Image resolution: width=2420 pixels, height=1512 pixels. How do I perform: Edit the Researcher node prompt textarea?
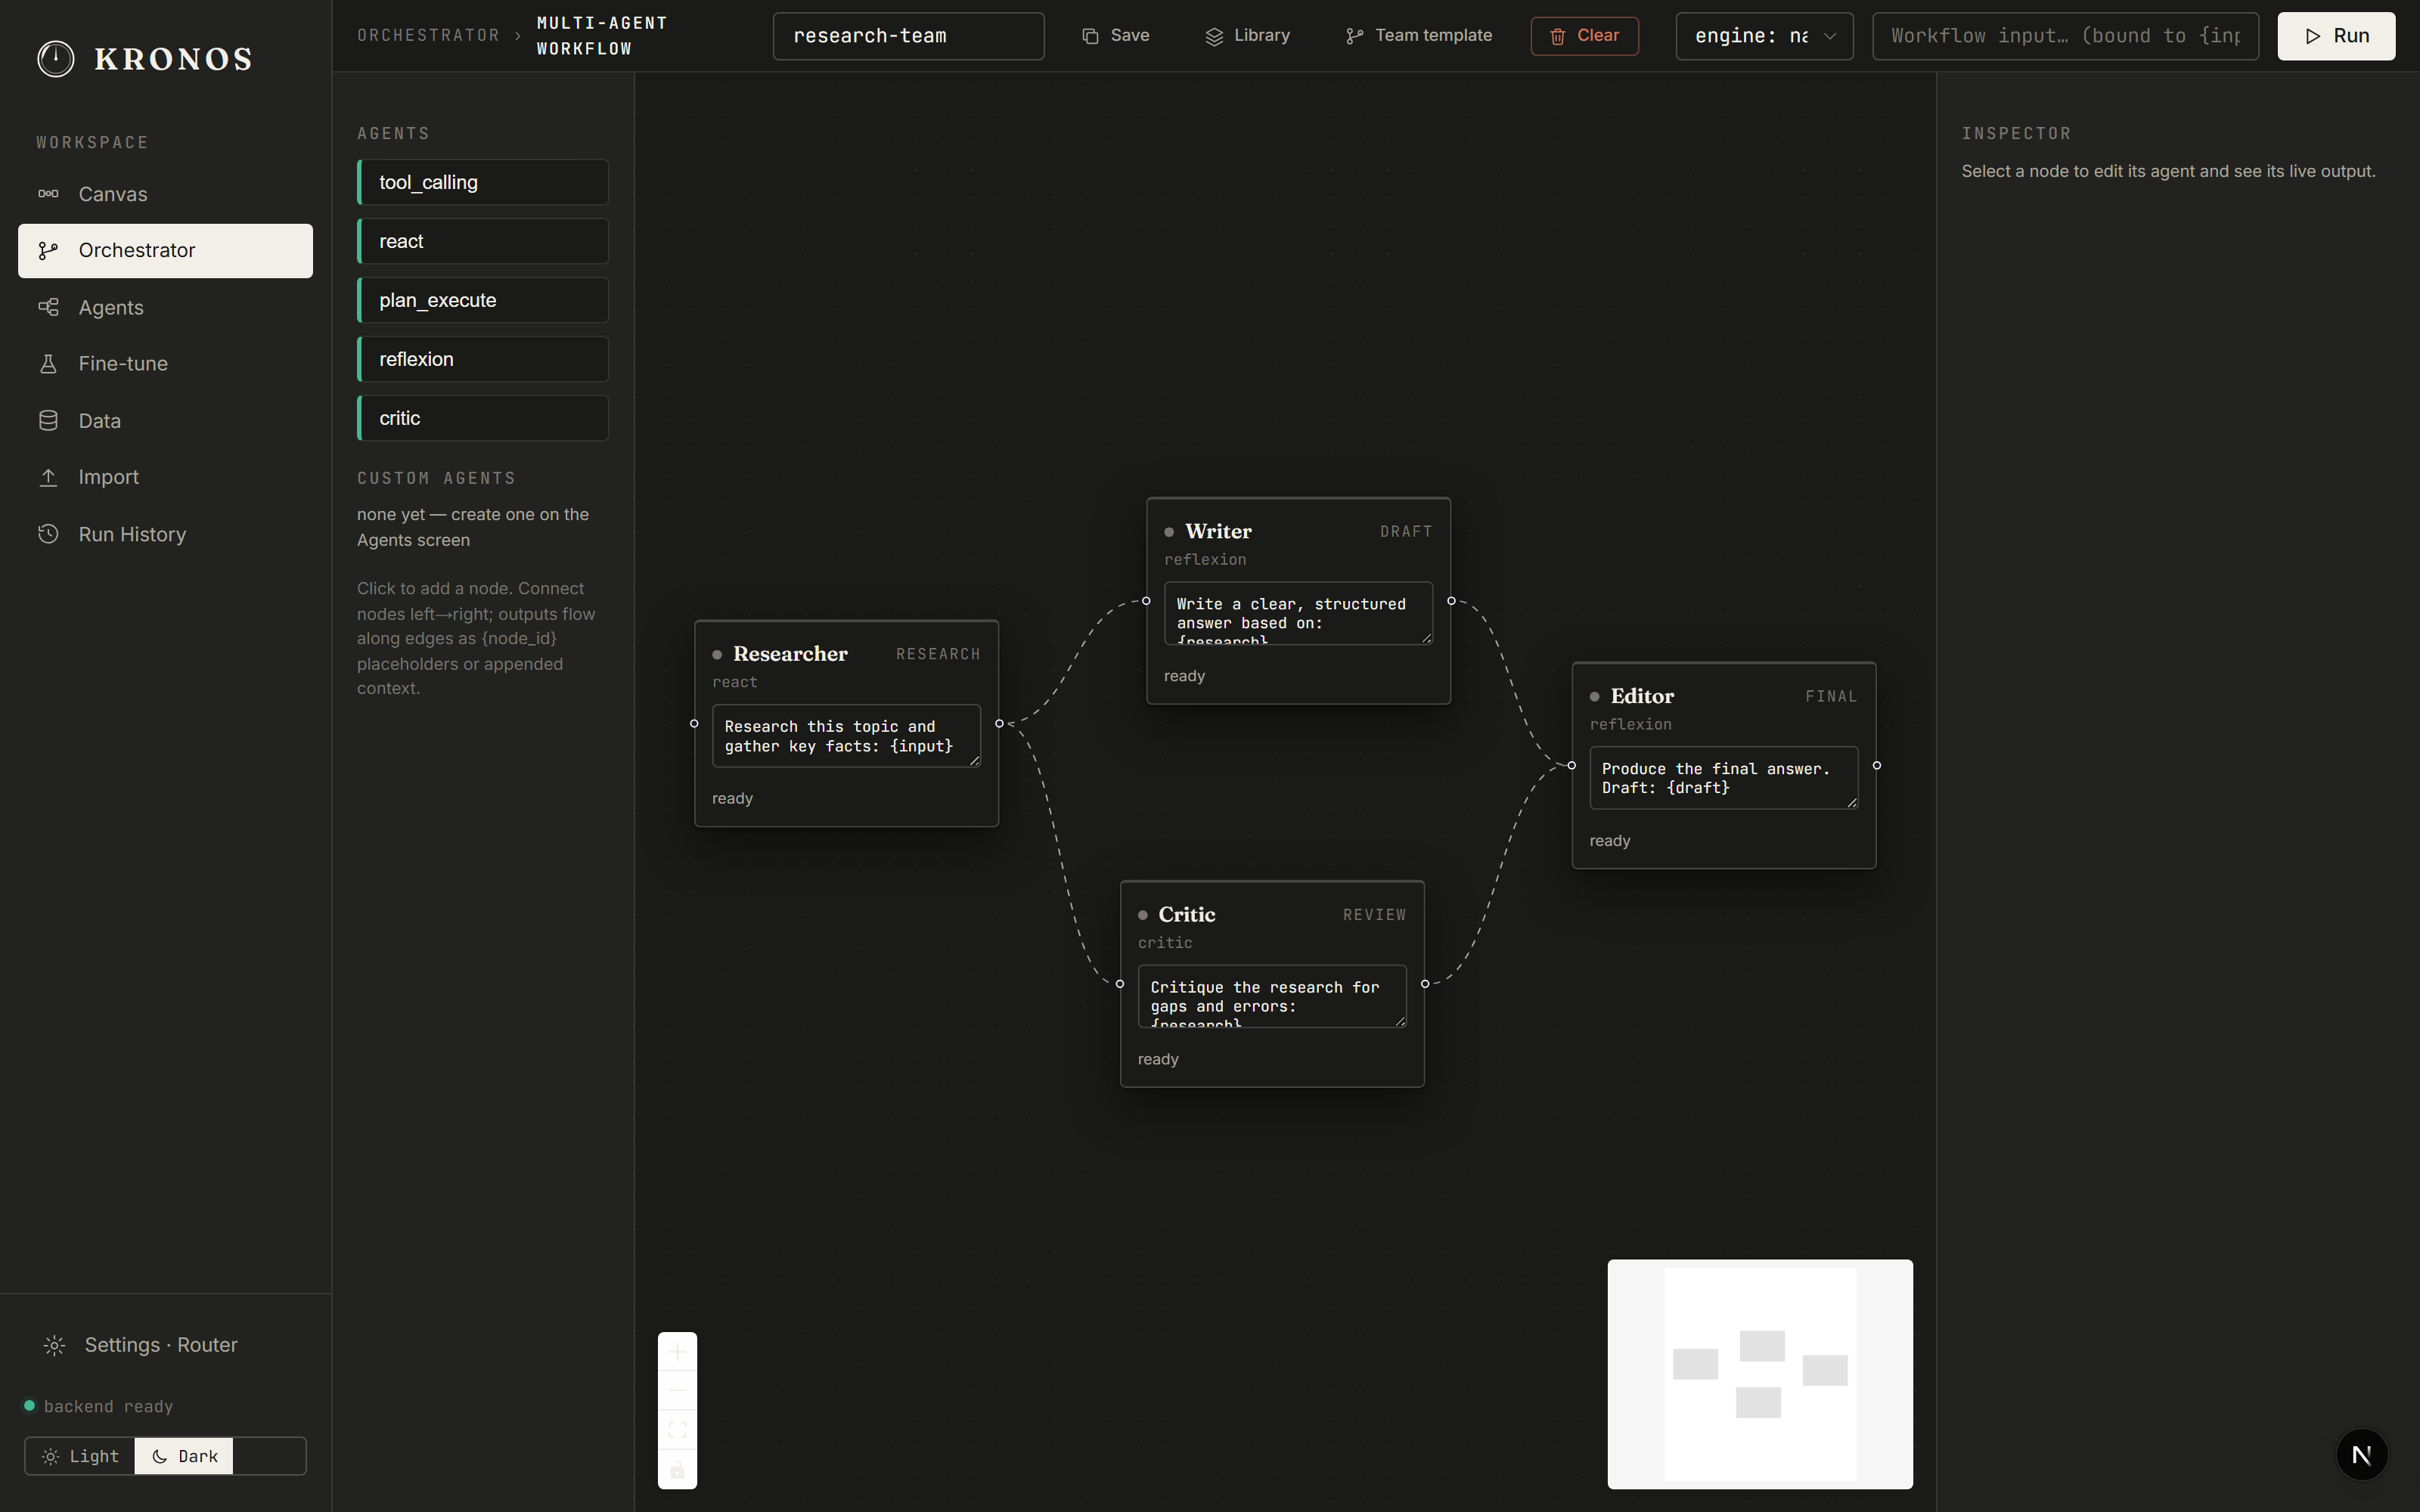846,736
